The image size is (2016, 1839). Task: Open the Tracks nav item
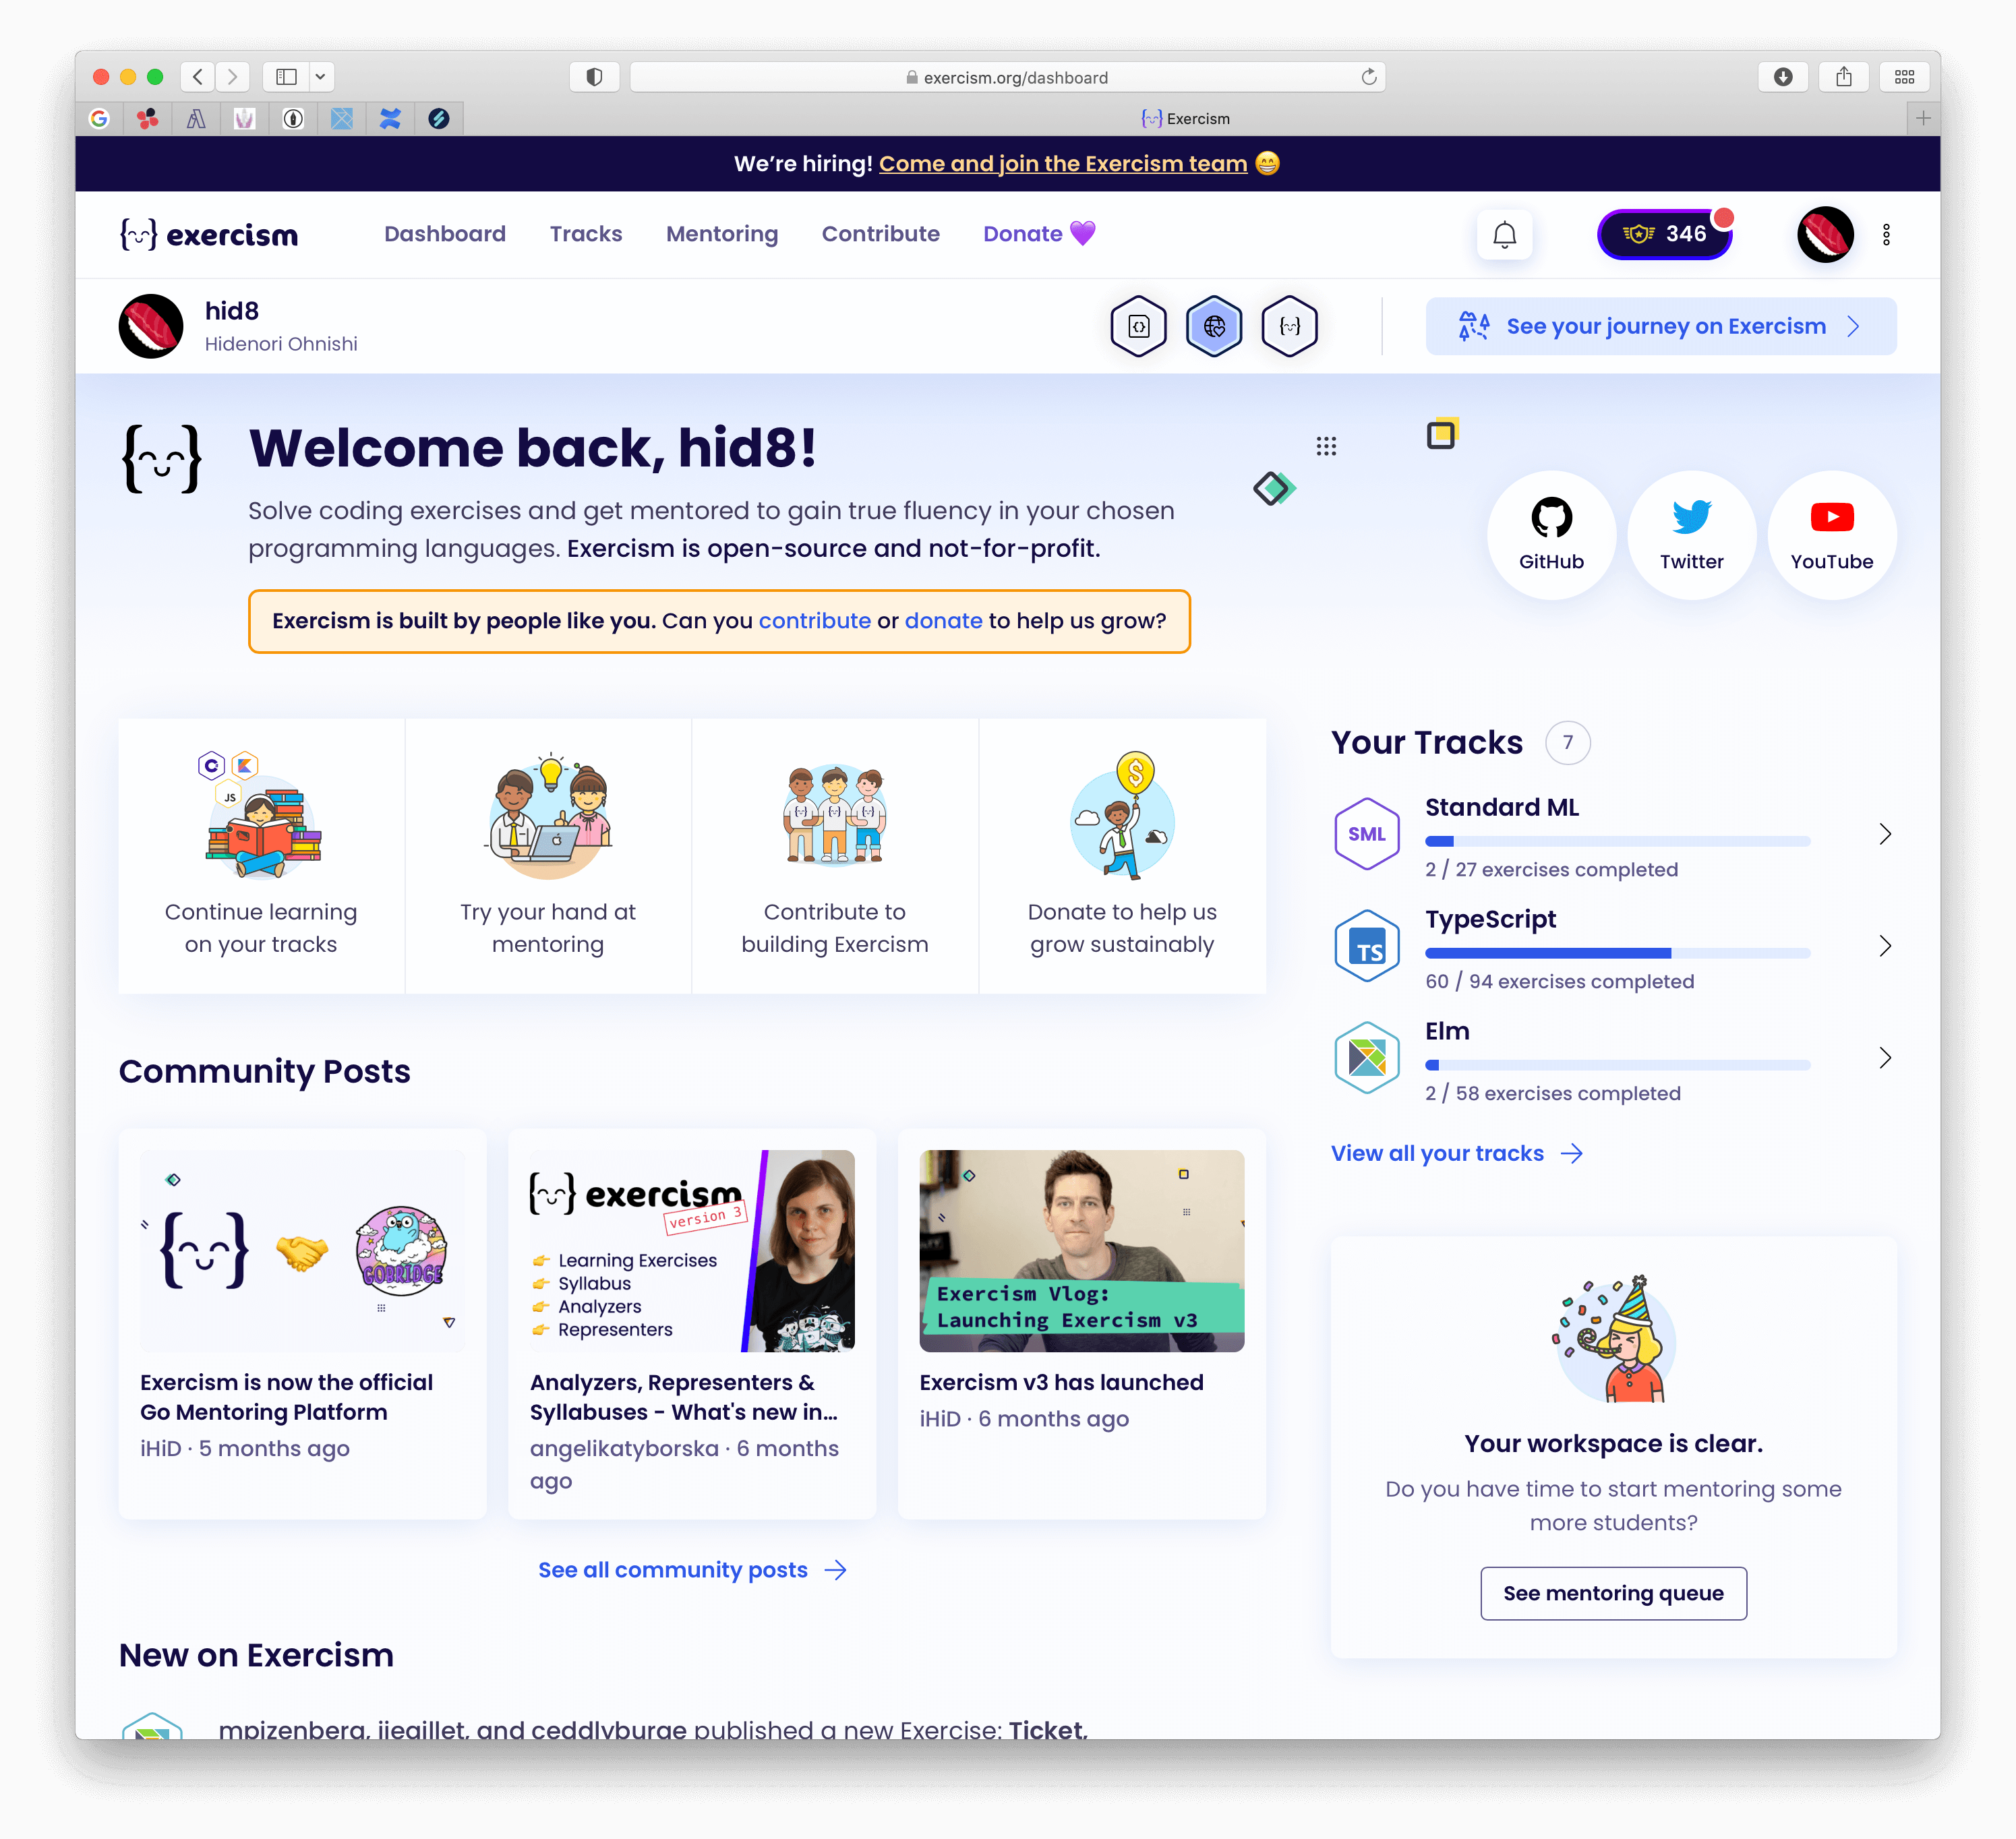click(586, 234)
